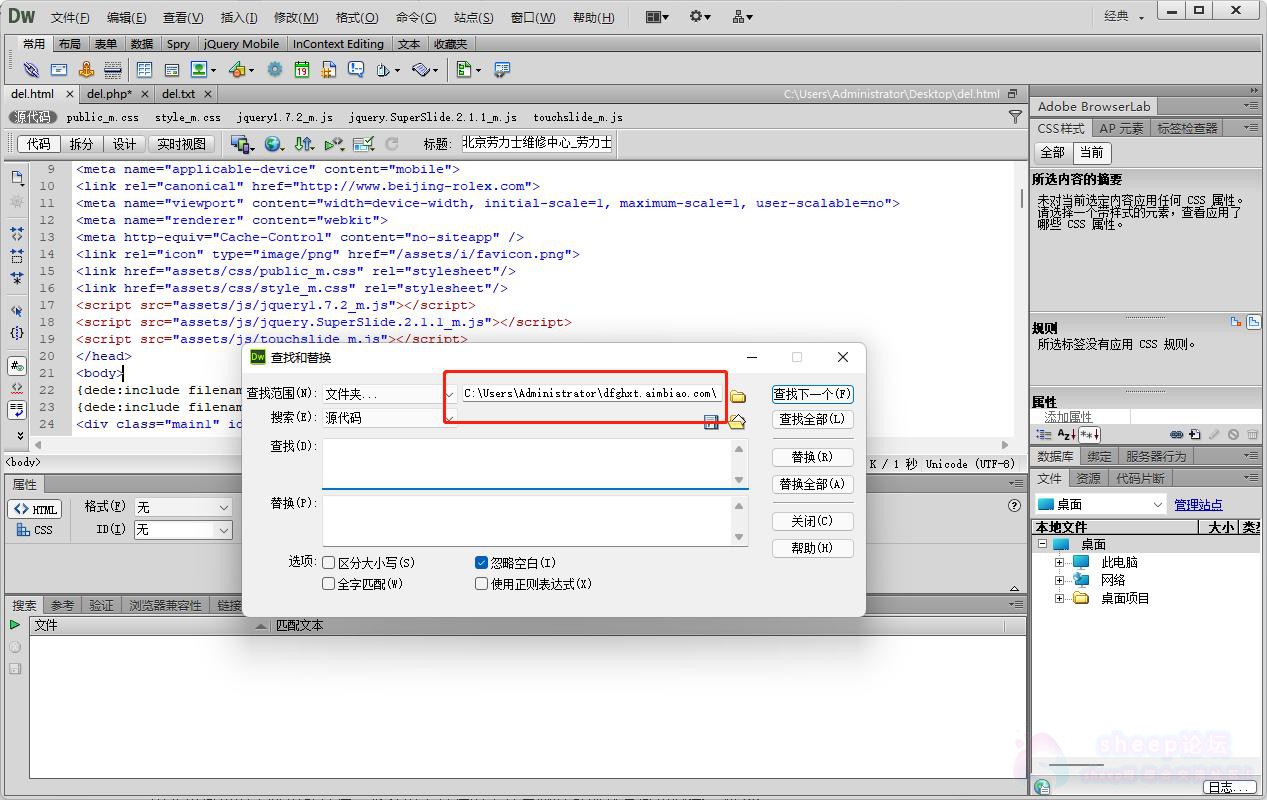Load query folder icon in Find dialog
Screen dimensions: 1267x800
[737, 423]
